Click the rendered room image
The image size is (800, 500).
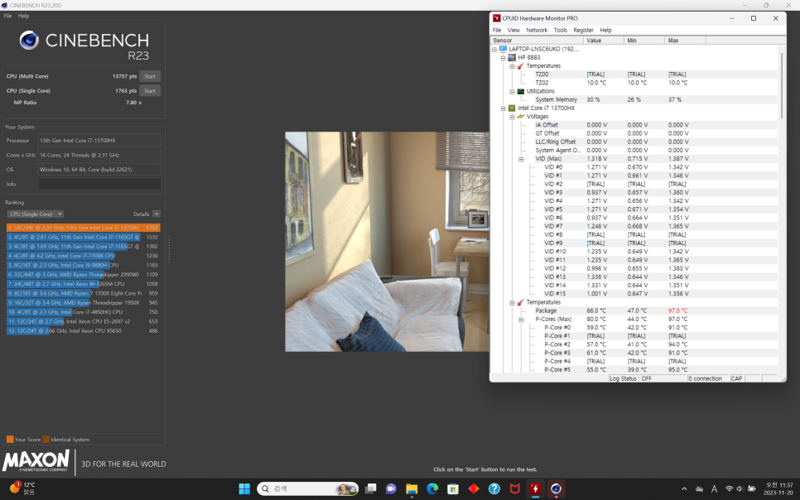coord(387,242)
